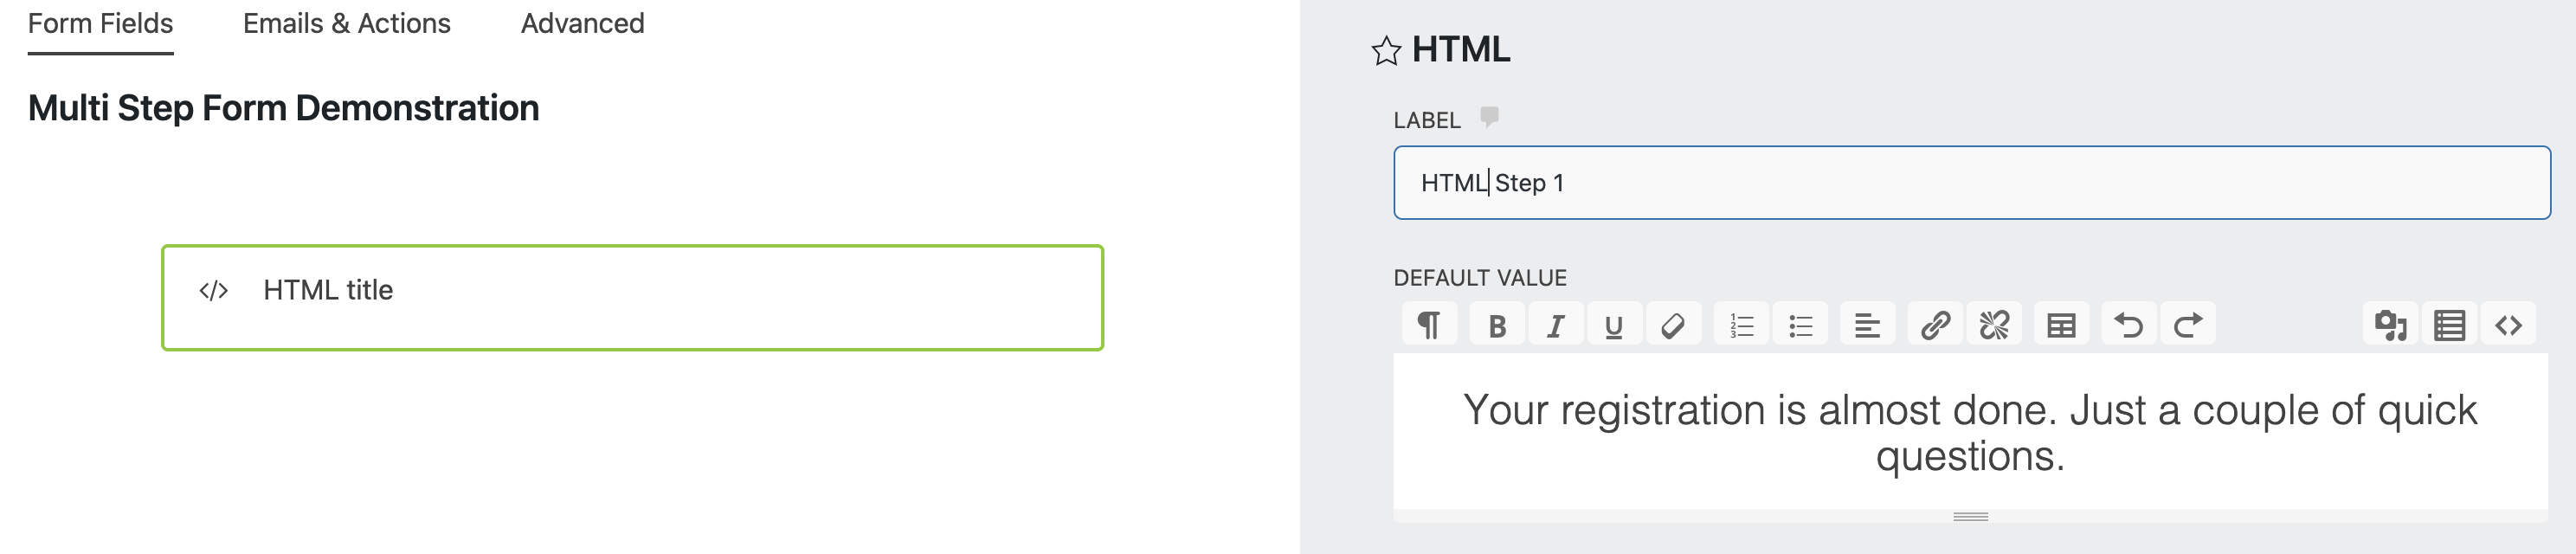The image size is (2576, 554).
Task: Switch to the Emails & Actions tab
Action: [345, 23]
